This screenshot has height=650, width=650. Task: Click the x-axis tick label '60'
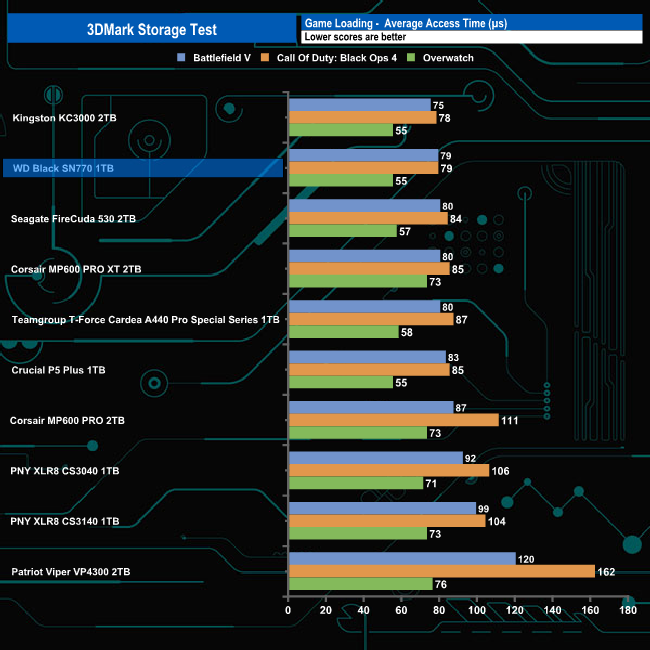point(401,610)
